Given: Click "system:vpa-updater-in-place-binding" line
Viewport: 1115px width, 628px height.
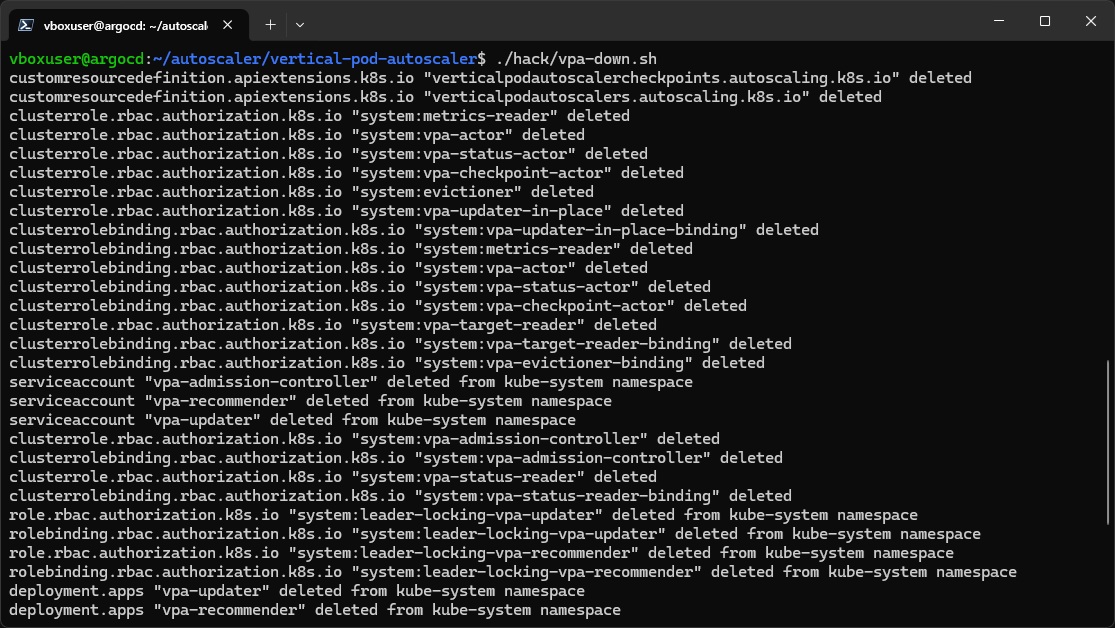Looking at the screenshot, I should coord(414,230).
